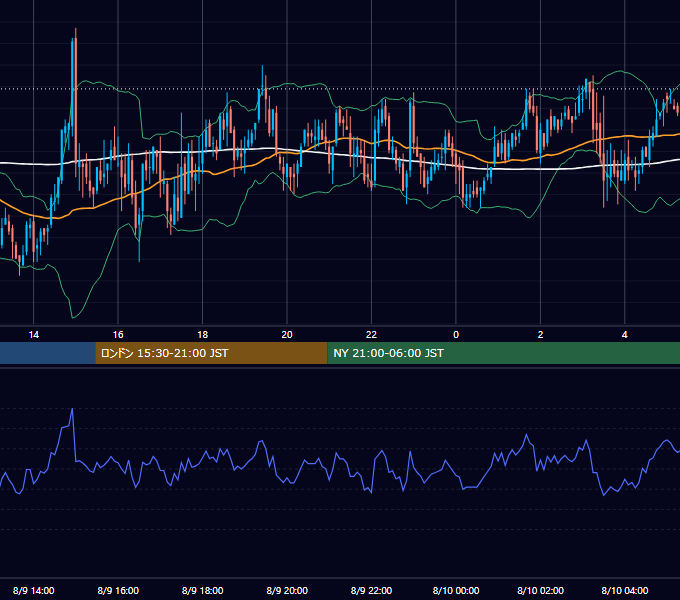Click the 4 hour axis label

coord(624,335)
